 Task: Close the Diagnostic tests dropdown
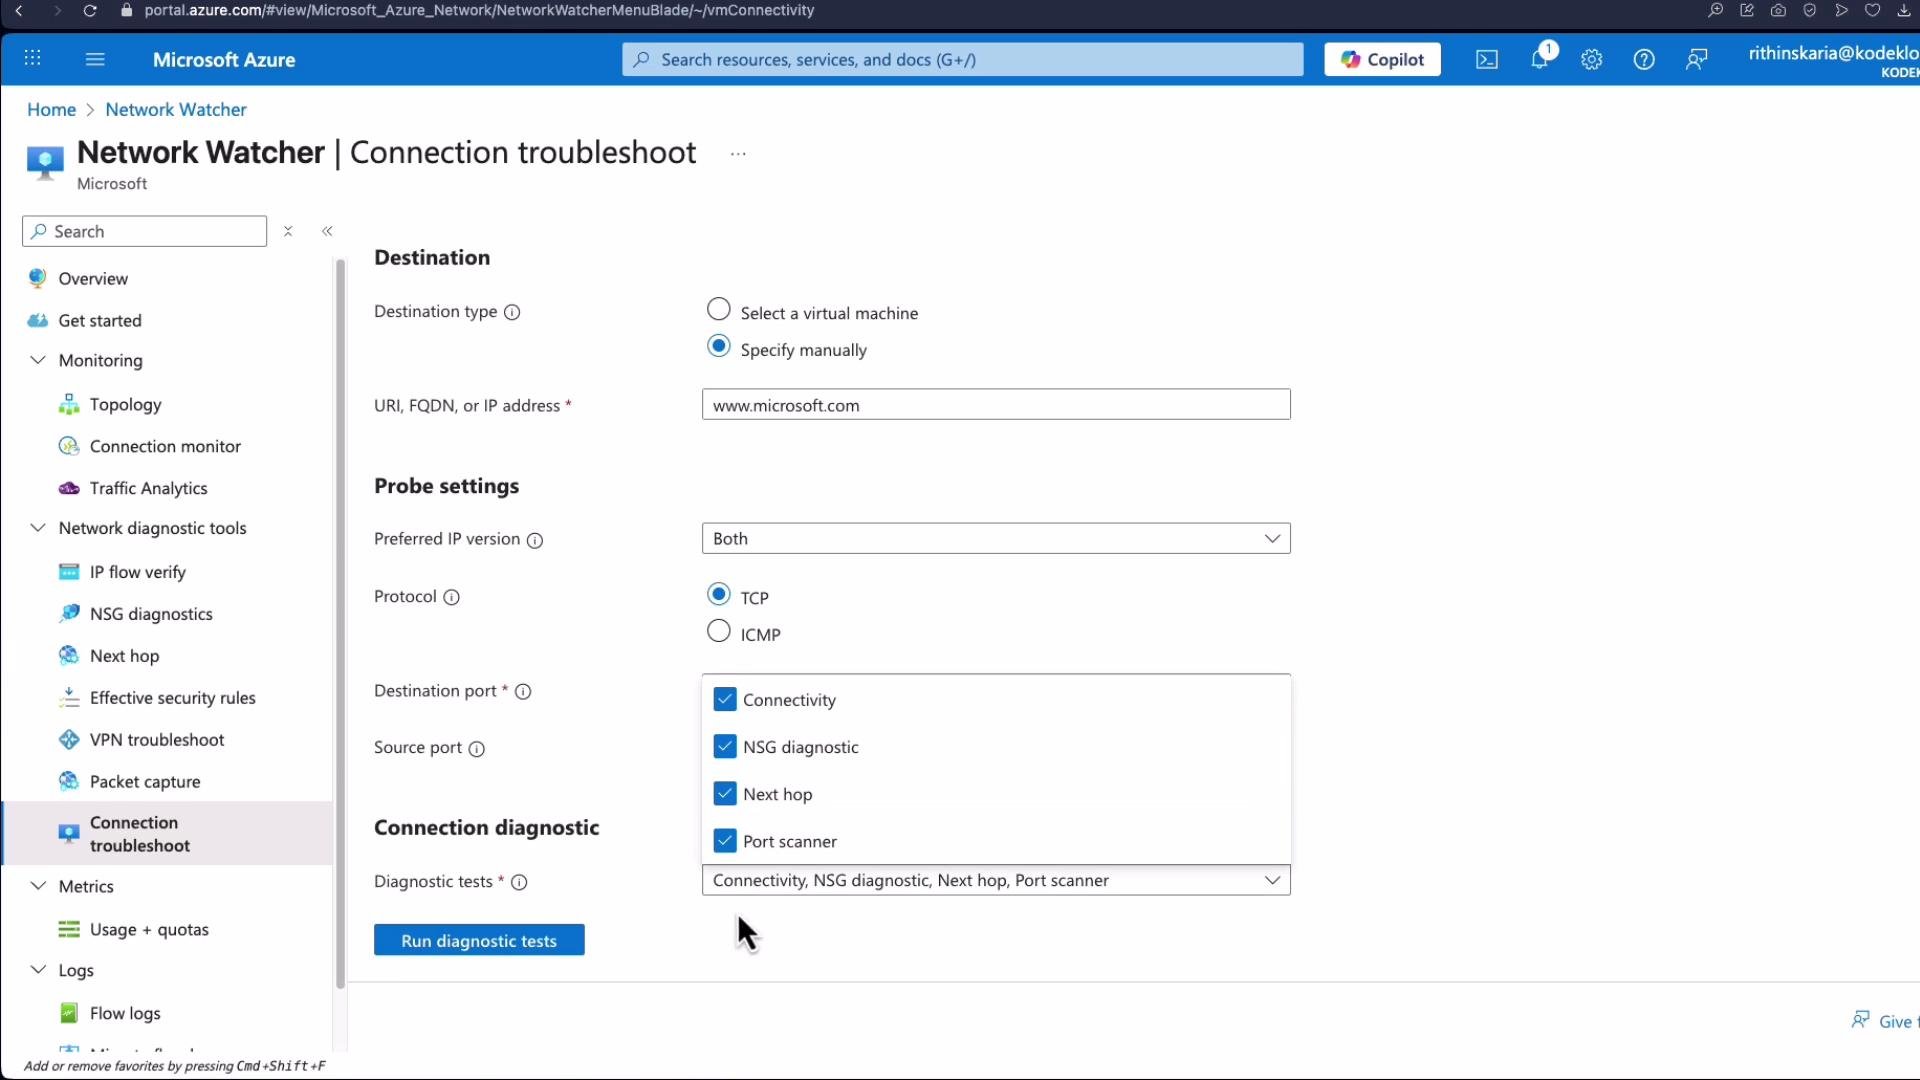996,880
